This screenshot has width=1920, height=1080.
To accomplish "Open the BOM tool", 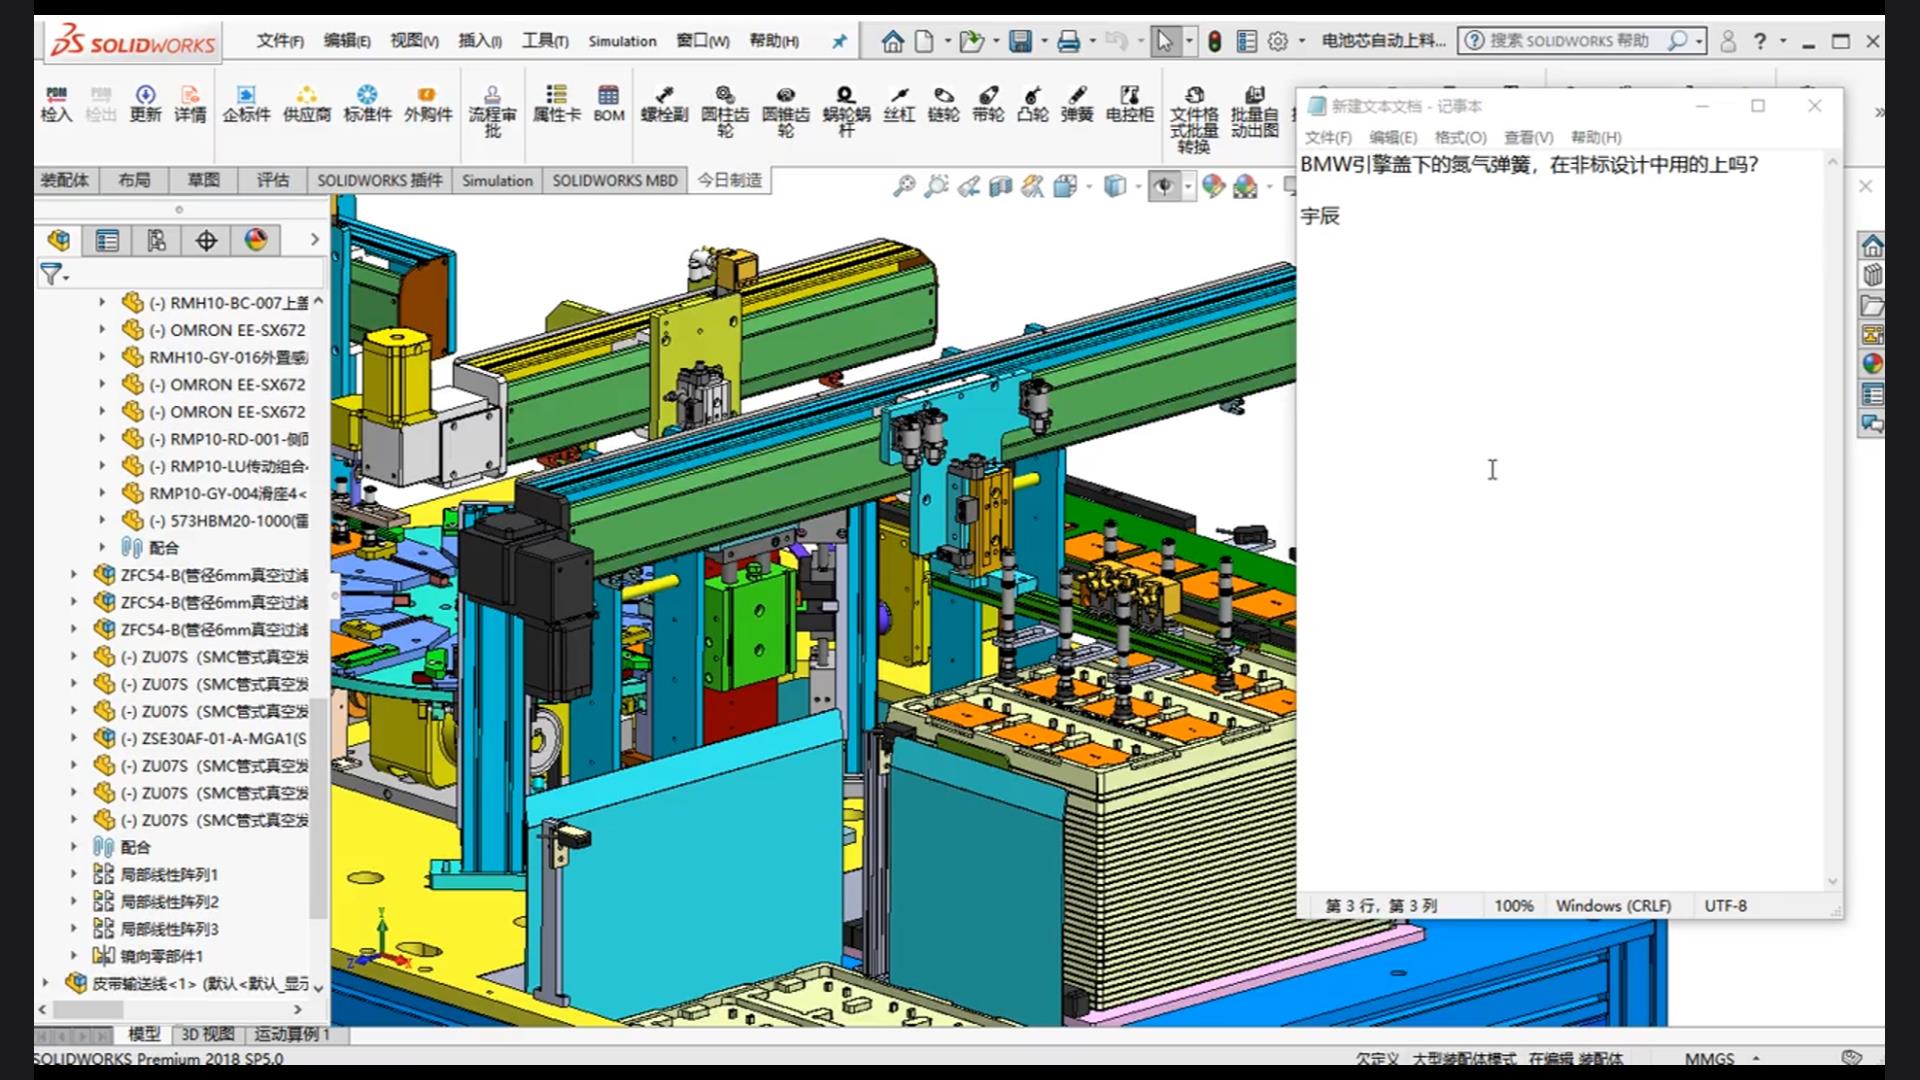I will (609, 104).
